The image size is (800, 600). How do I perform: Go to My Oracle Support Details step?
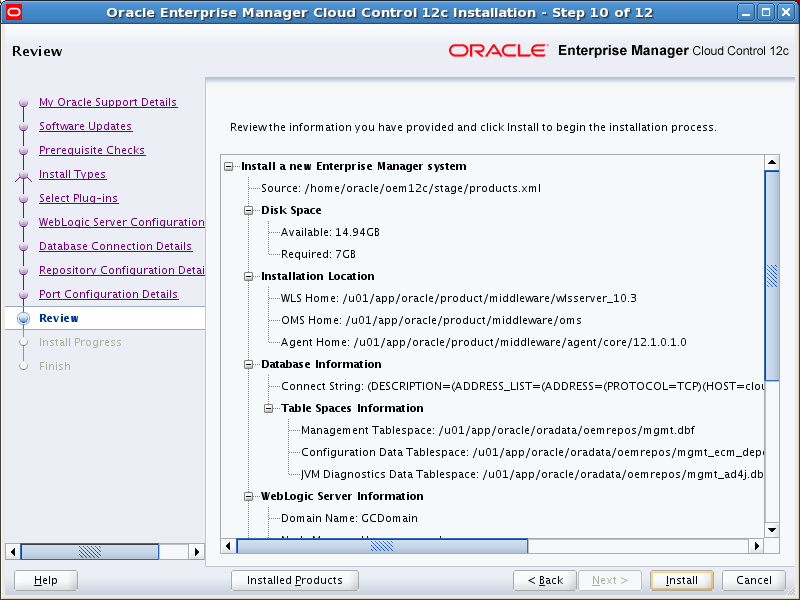108,102
